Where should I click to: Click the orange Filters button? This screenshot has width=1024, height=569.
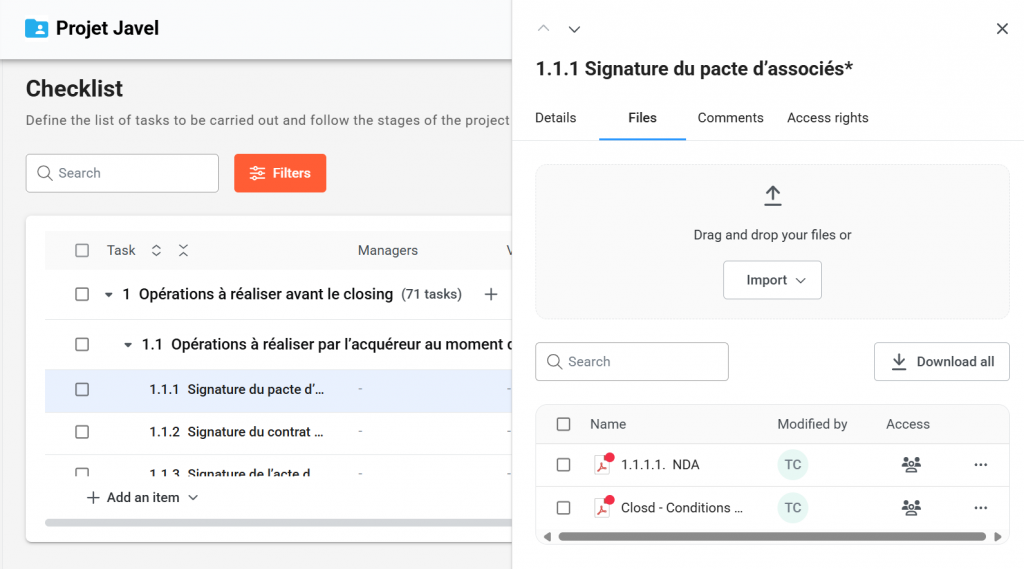pyautogui.click(x=280, y=173)
